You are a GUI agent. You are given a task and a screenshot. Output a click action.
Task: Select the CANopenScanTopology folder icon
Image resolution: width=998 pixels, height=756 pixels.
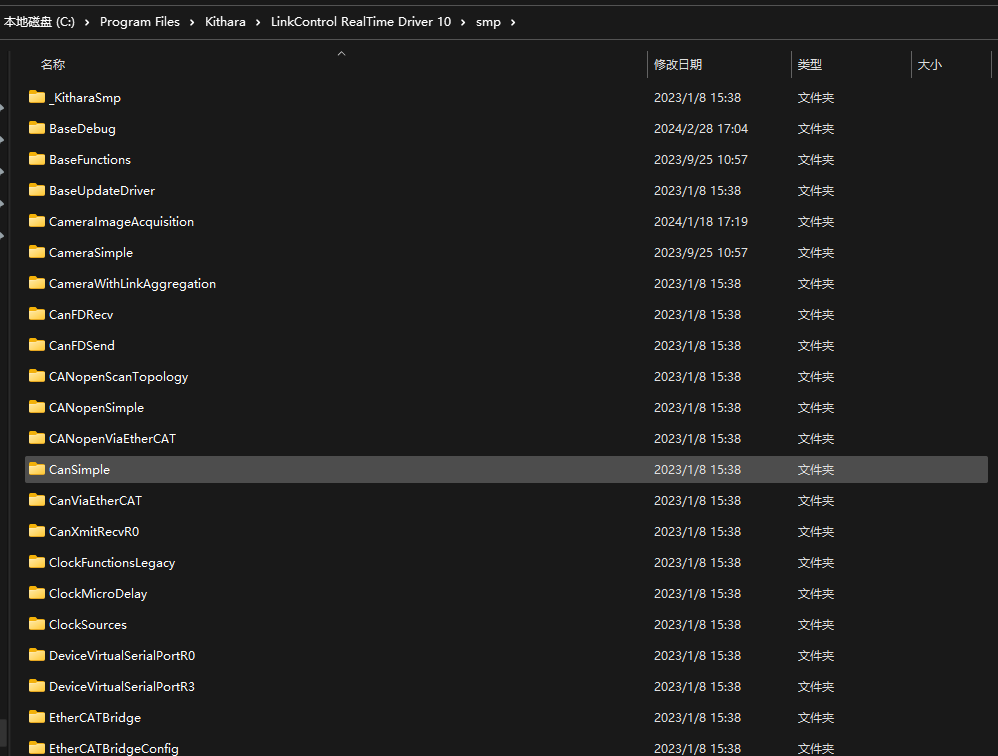click(37, 376)
